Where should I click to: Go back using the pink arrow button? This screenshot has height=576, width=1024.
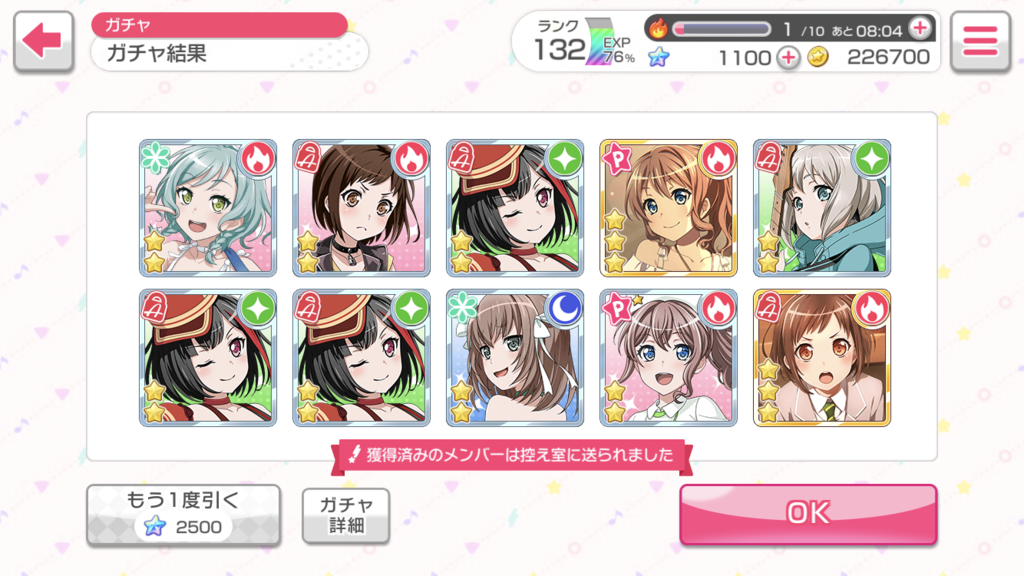tap(43, 40)
